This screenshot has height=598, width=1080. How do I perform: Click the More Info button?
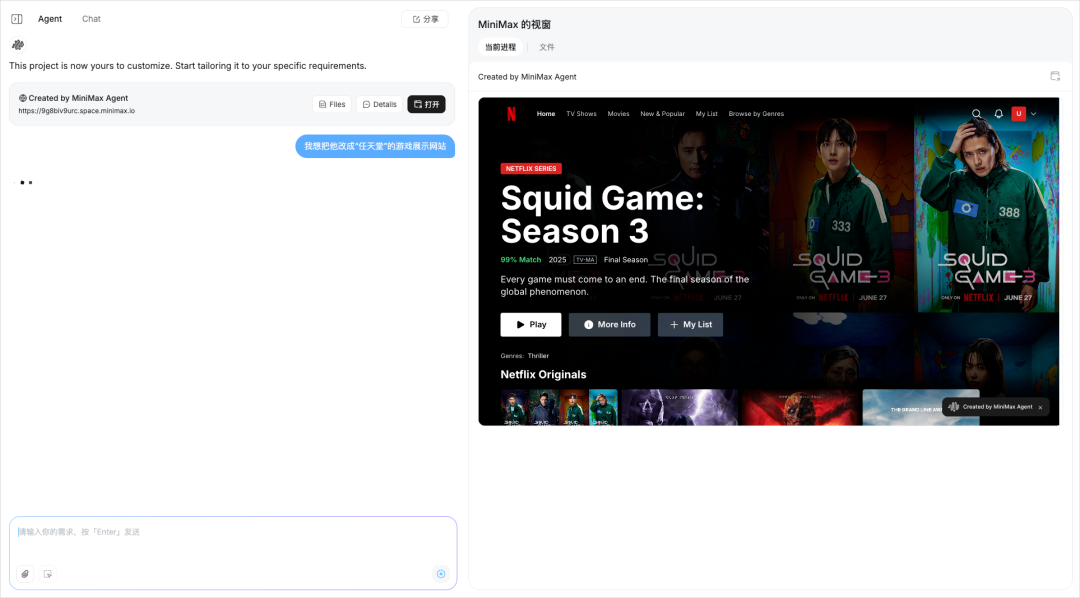(610, 324)
